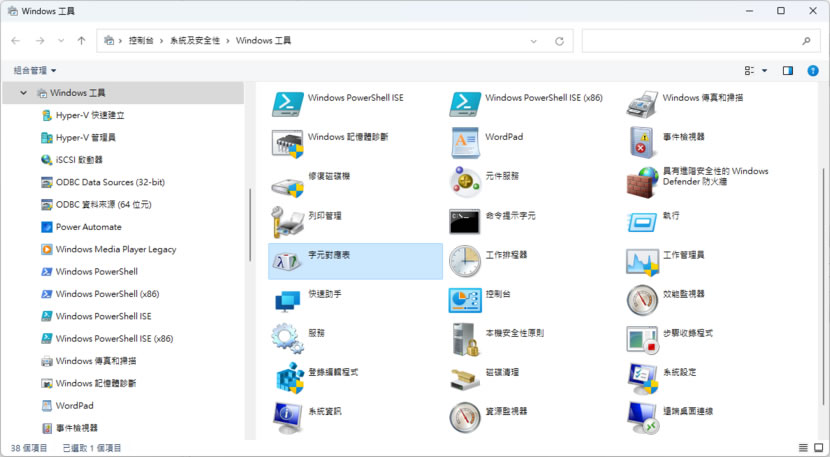Image resolution: width=830 pixels, height=457 pixels.
Task: Expand chevron after 系統及安全性 in breadcrumb
Action: tap(228, 41)
